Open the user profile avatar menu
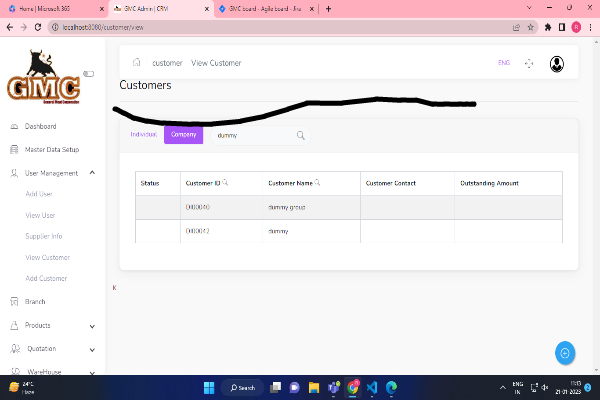The height and width of the screenshot is (400, 600). 557,63
